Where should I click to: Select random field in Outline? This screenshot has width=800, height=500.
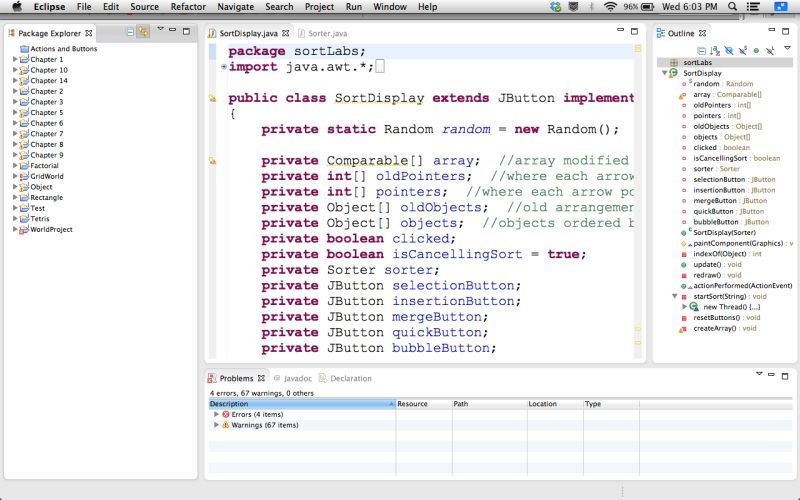tap(717, 84)
